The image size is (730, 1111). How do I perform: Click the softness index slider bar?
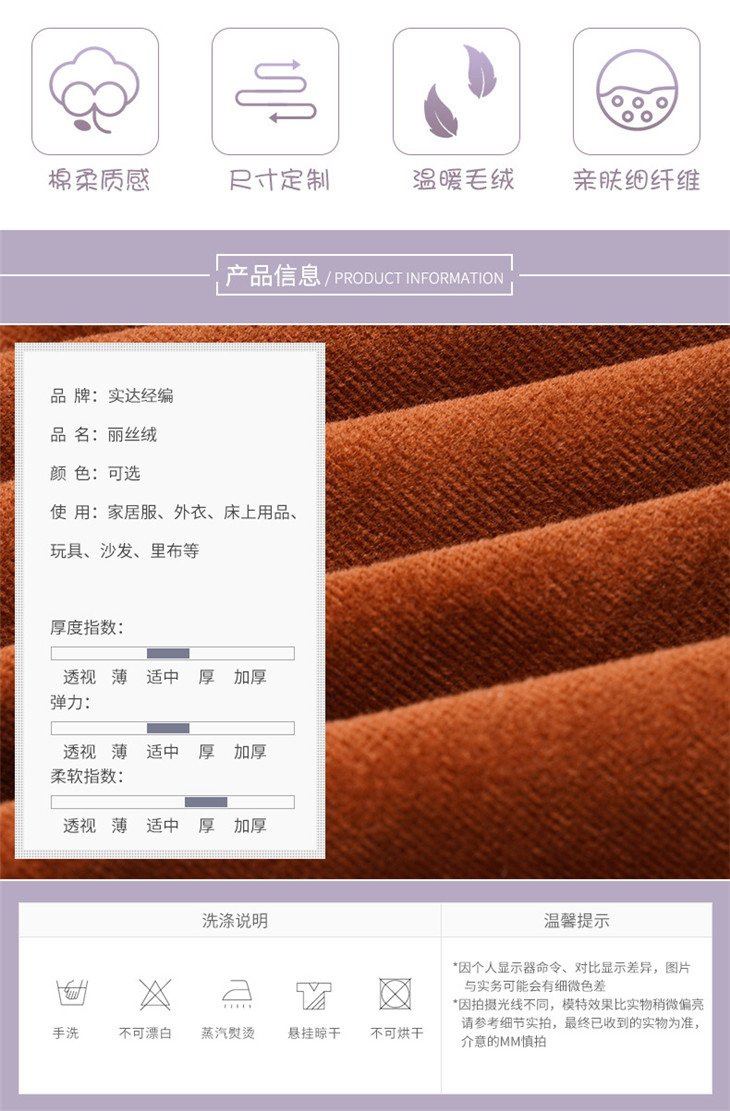click(x=172, y=802)
